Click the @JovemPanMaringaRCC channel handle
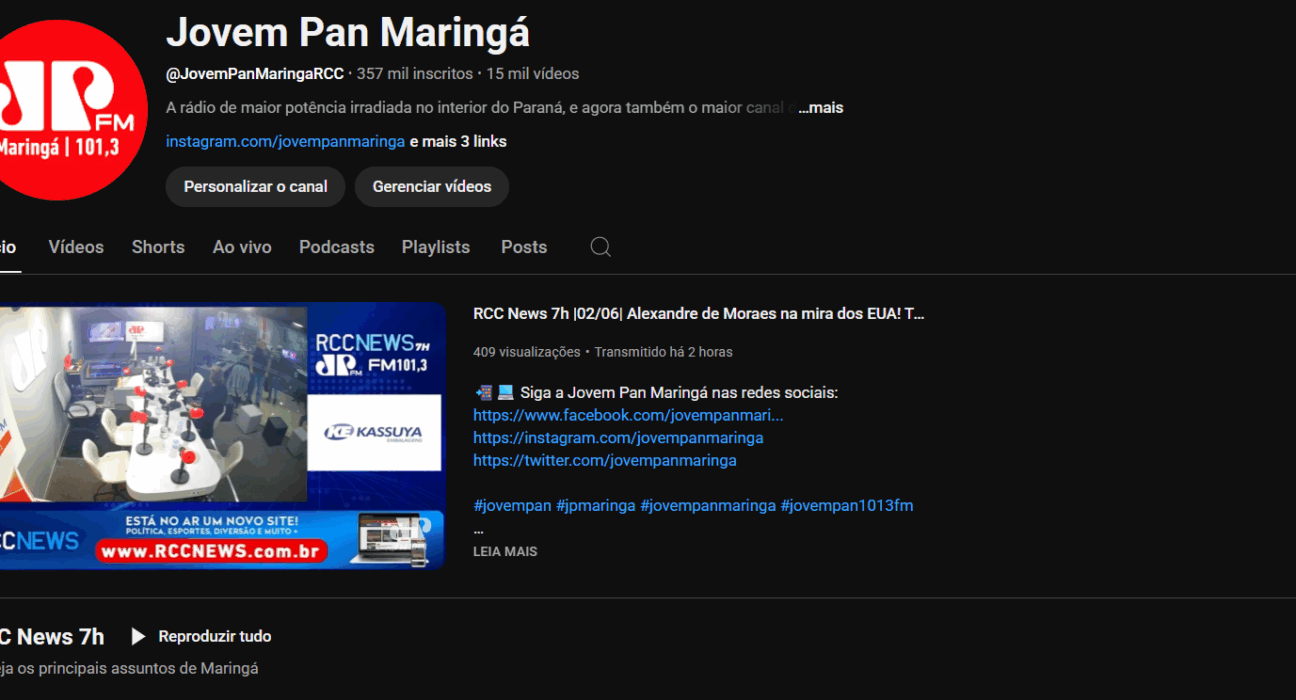Screen dimensions: 1296x700 (x=255, y=74)
